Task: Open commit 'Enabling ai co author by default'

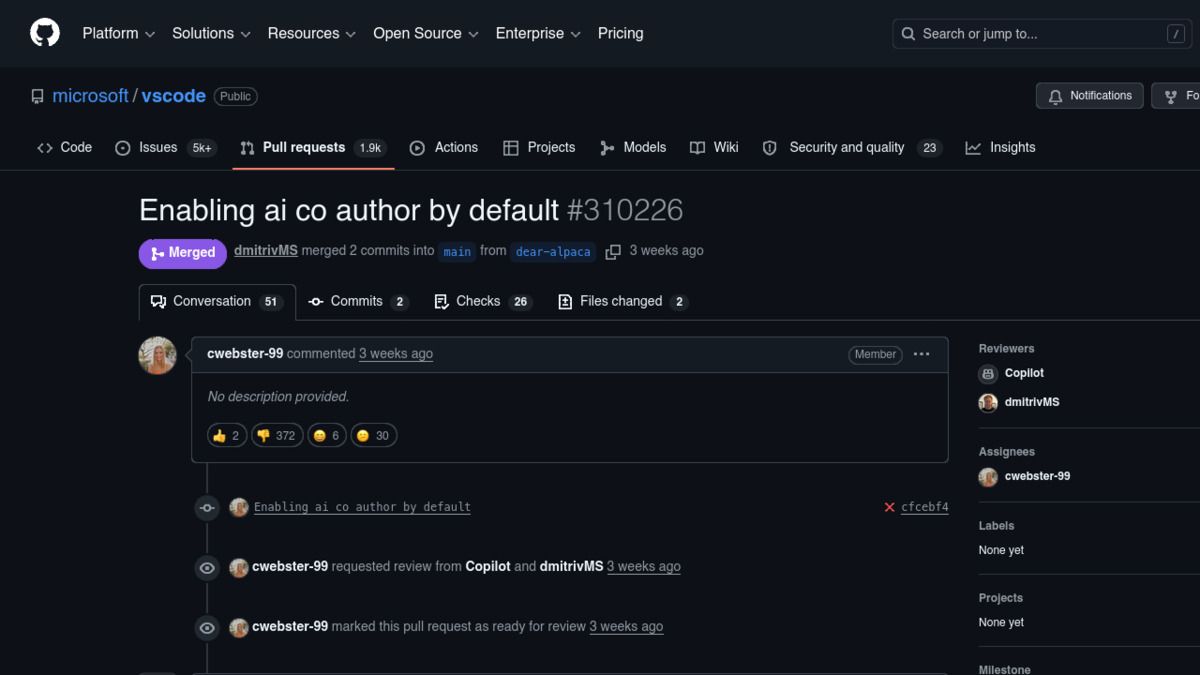Action: (362, 507)
